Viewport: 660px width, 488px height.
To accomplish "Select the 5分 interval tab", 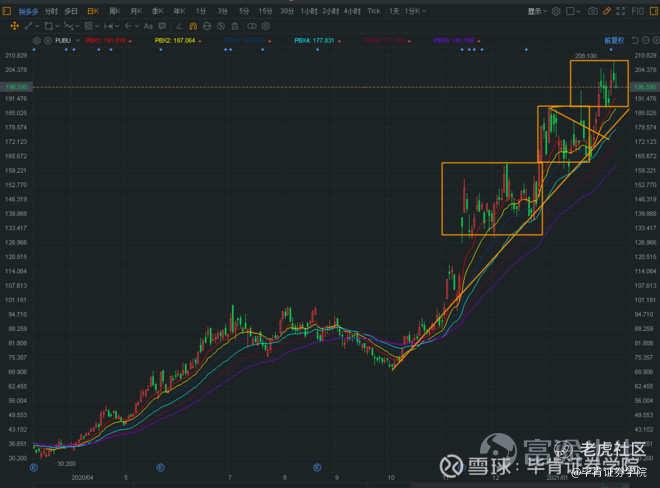I will (244, 11).
